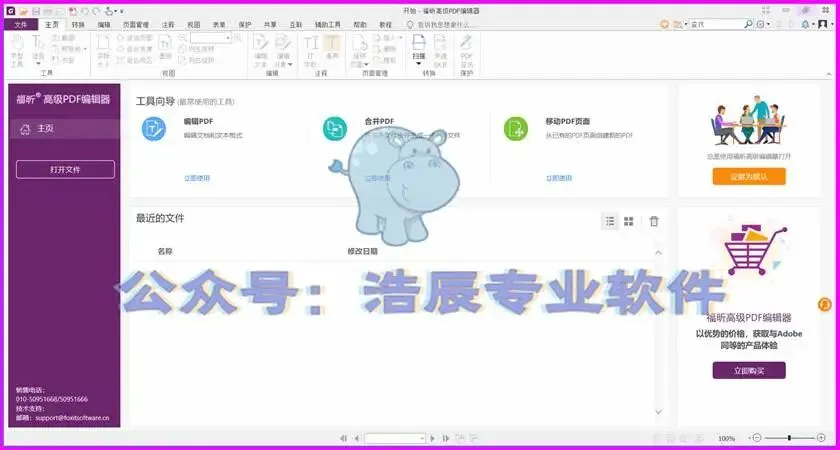
Task: Go to the first page in status bar
Action: [344, 438]
